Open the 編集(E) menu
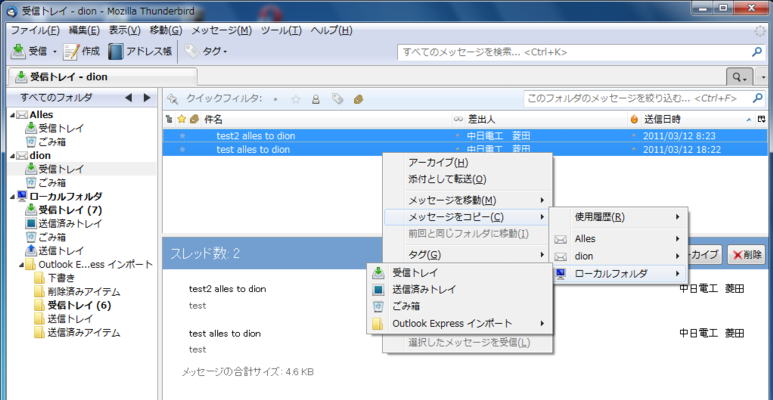The width and height of the screenshot is (773, 400). [84, 30]
